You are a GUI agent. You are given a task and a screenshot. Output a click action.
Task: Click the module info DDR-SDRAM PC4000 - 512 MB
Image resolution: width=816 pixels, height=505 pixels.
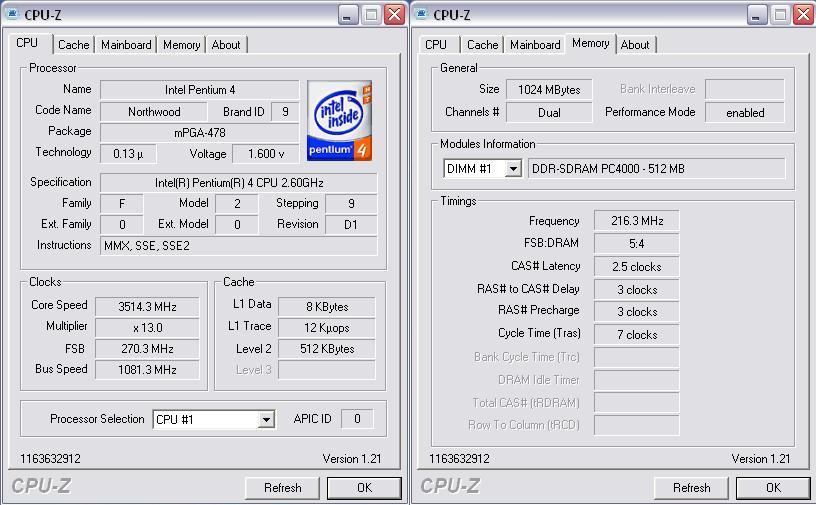656,169
